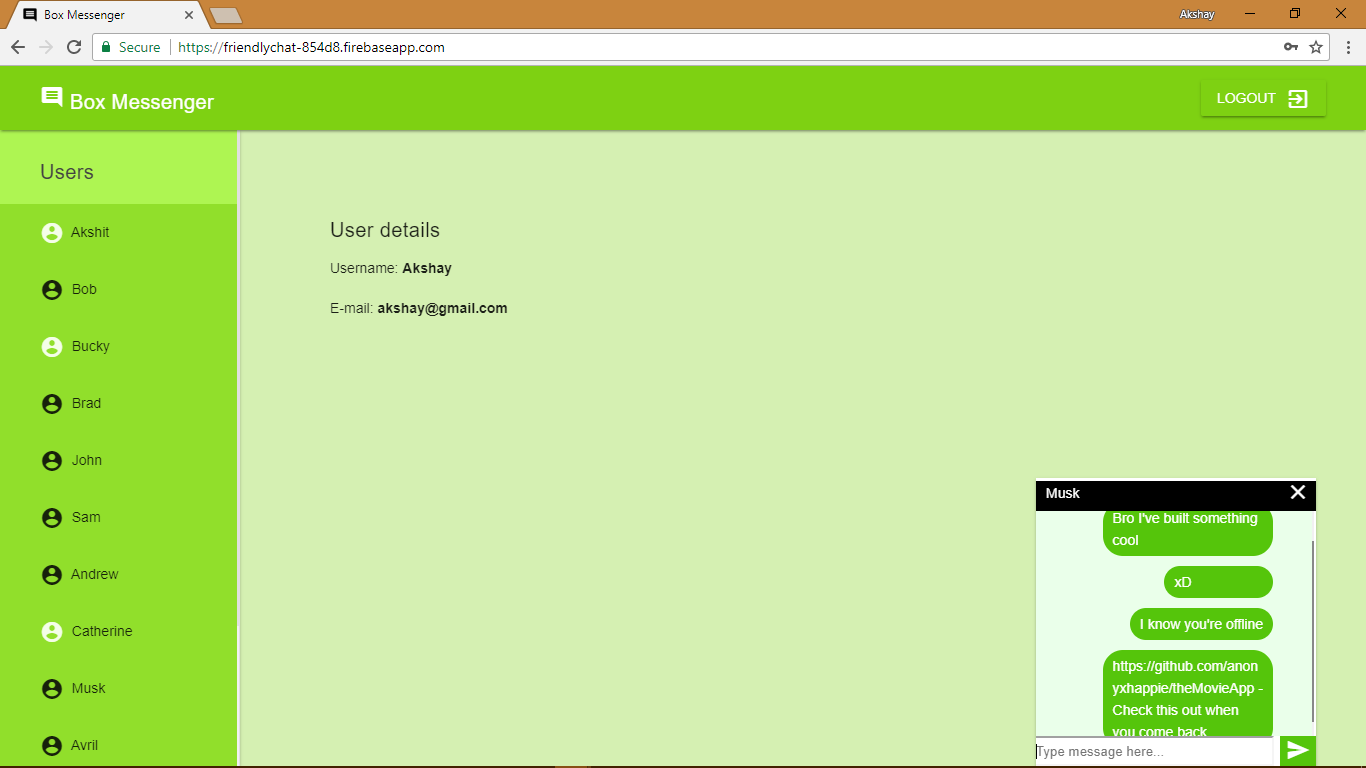Select Musk name in users sidebar
The height and width of the screenshot is (768, 1366).
click(89, 688)
